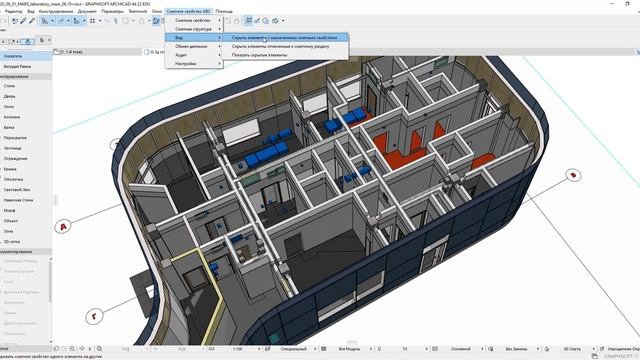Image resolution: width=640 pixels, height=360 pixels.
Task: Select the Настройка menu entry
Action: (194, 64)
